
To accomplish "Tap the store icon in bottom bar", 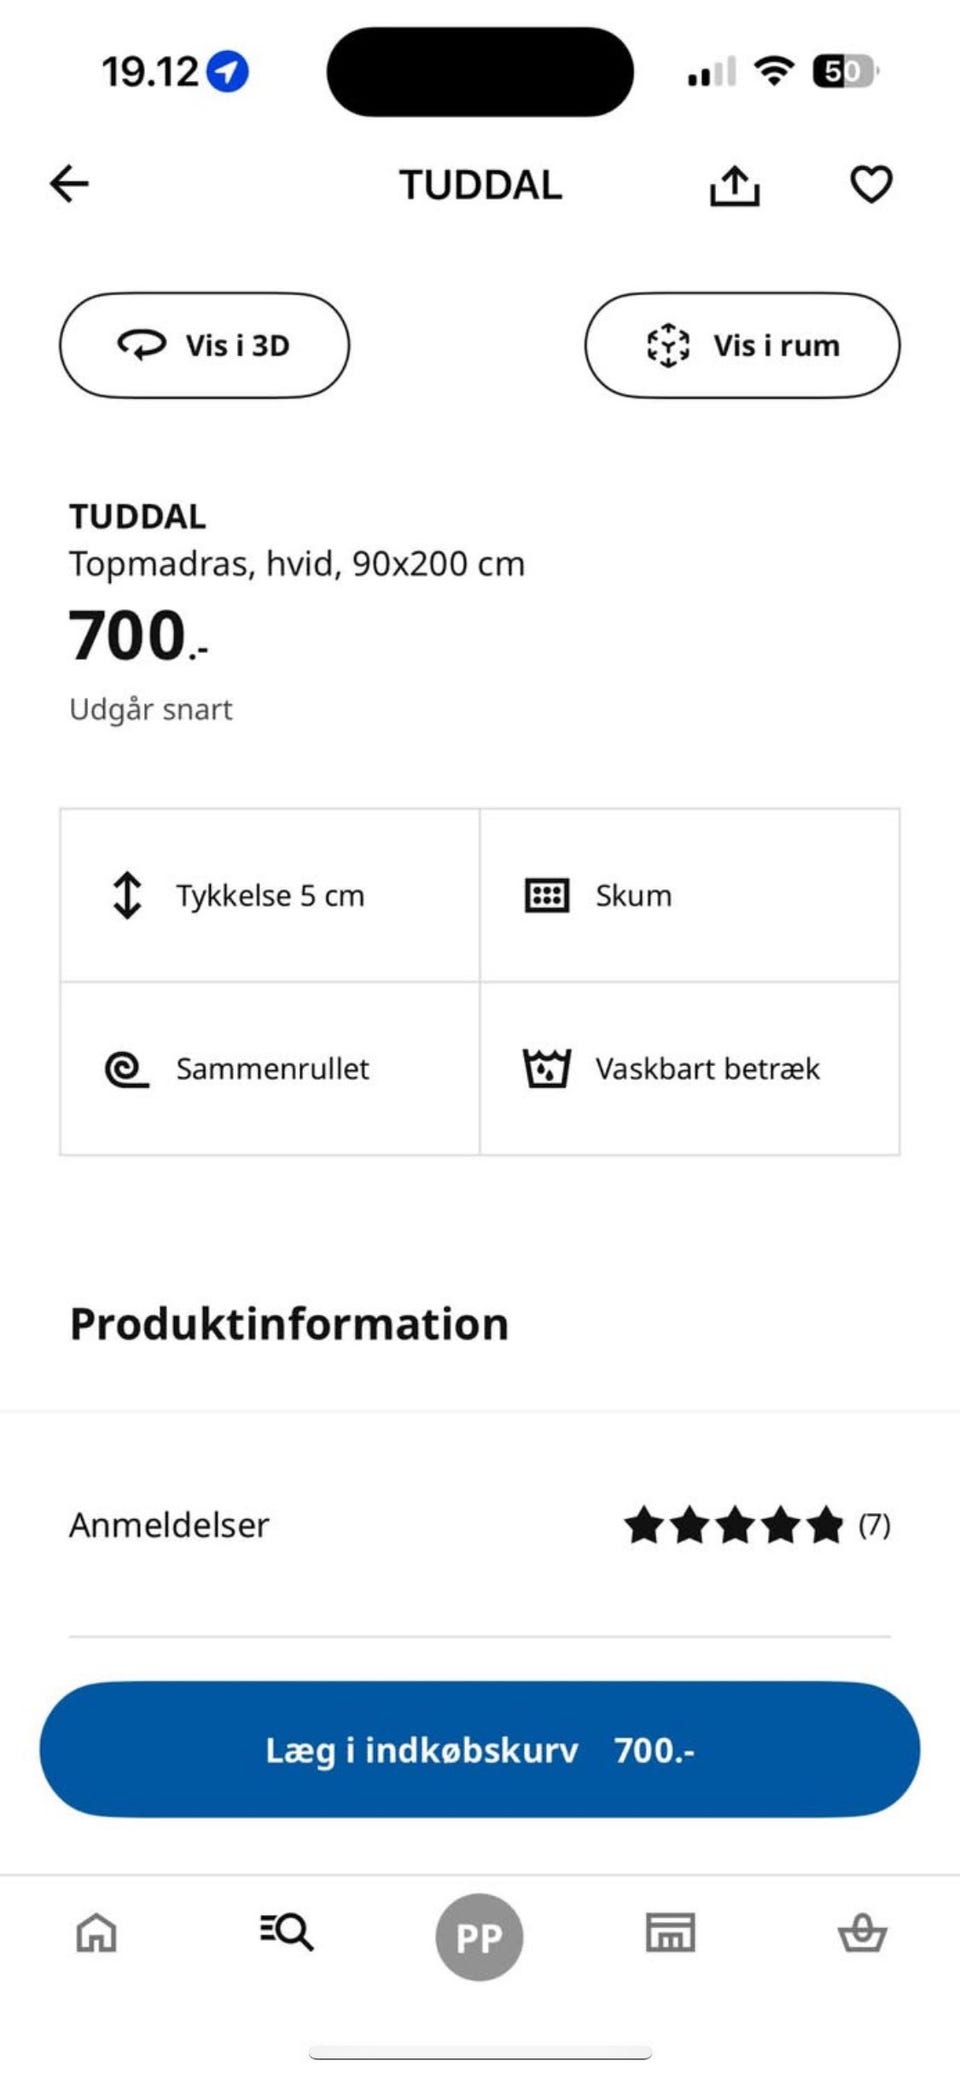I will coord(670,1933).
